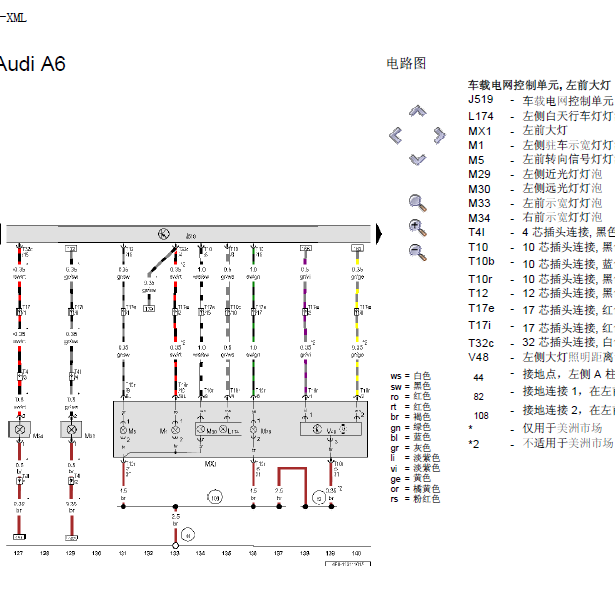Viewport: 615px width, 599px height.
Task: Click track number 127 on the bottom axis
Action: point(18,553)
